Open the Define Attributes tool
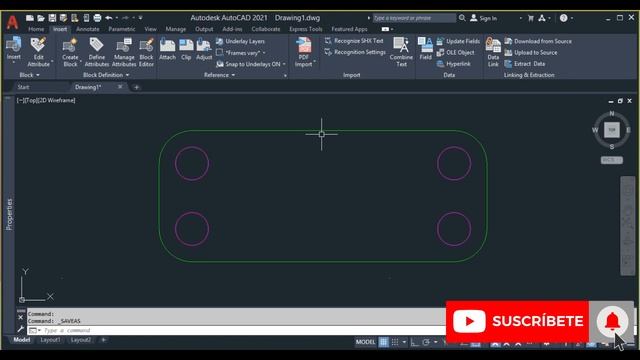 click(97, 52)
